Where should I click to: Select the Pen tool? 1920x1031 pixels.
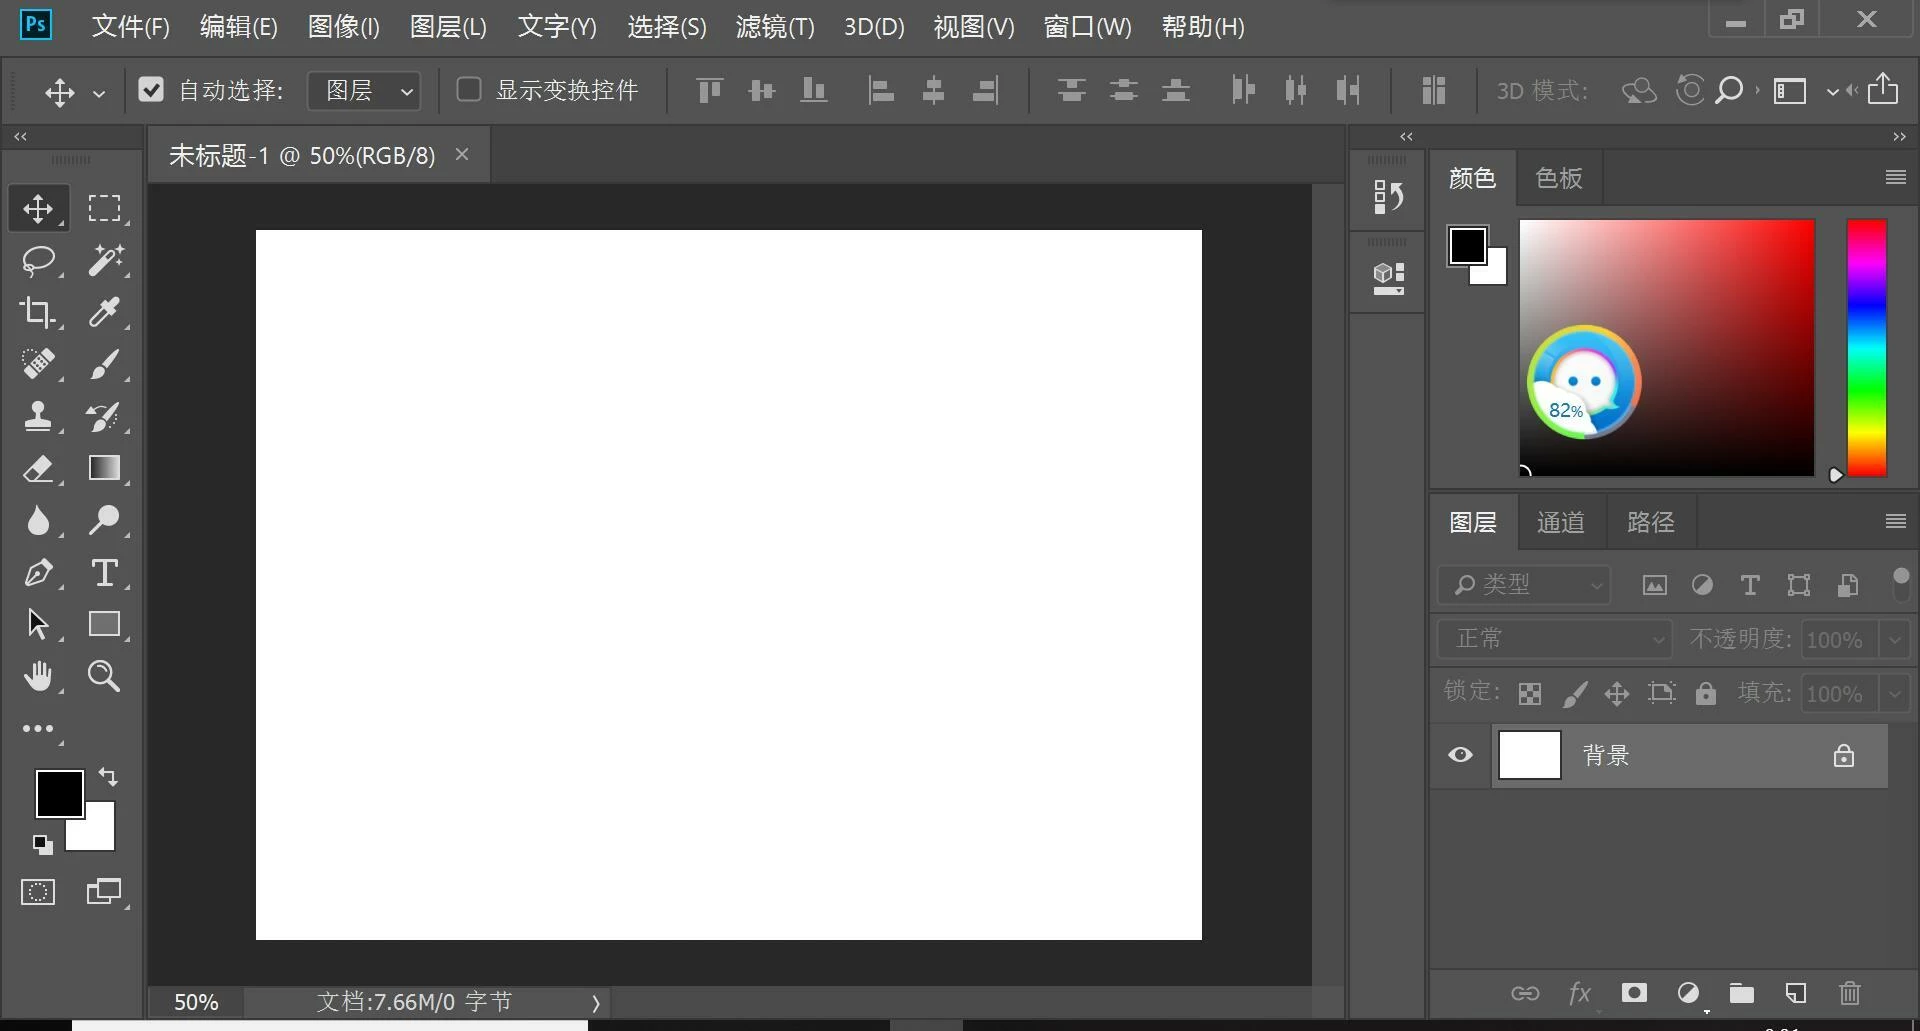38,573
